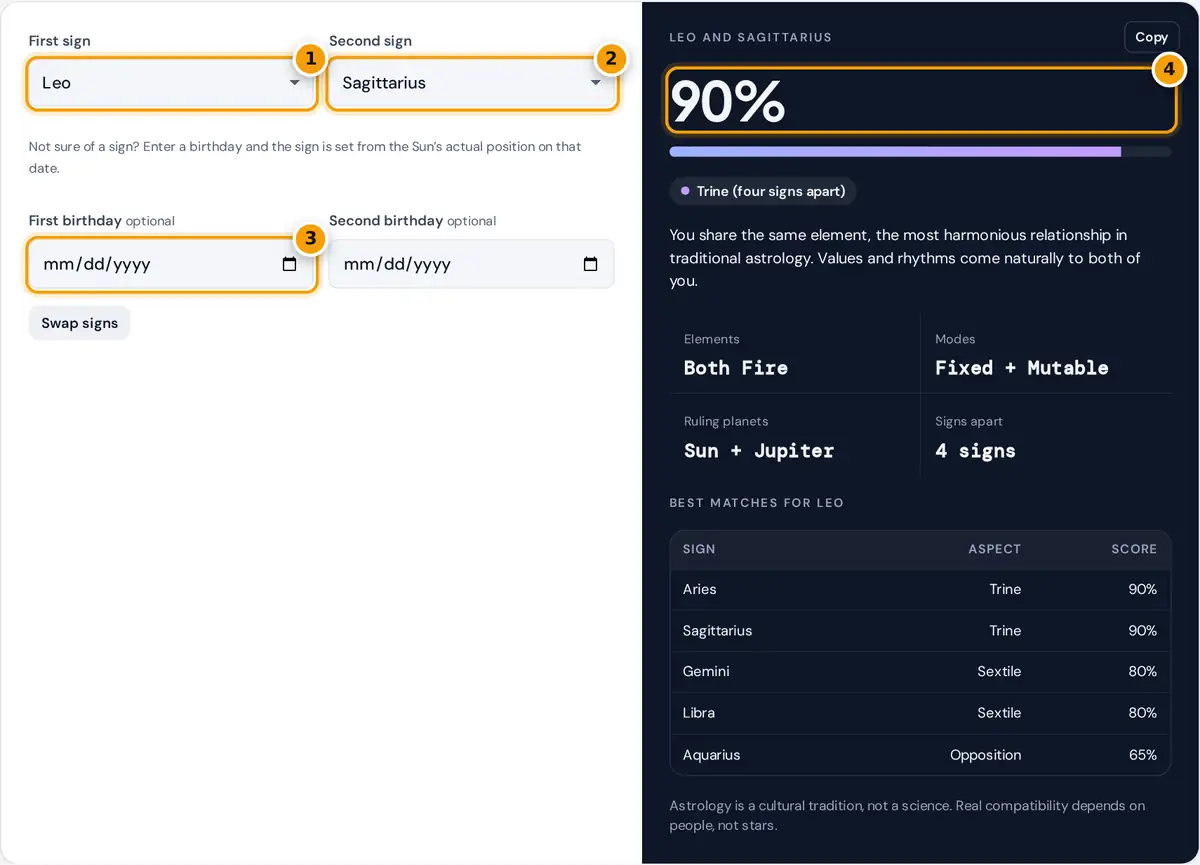Focus the First birthday date field
Screen dimensions: 1200x865
click(171, 265)
